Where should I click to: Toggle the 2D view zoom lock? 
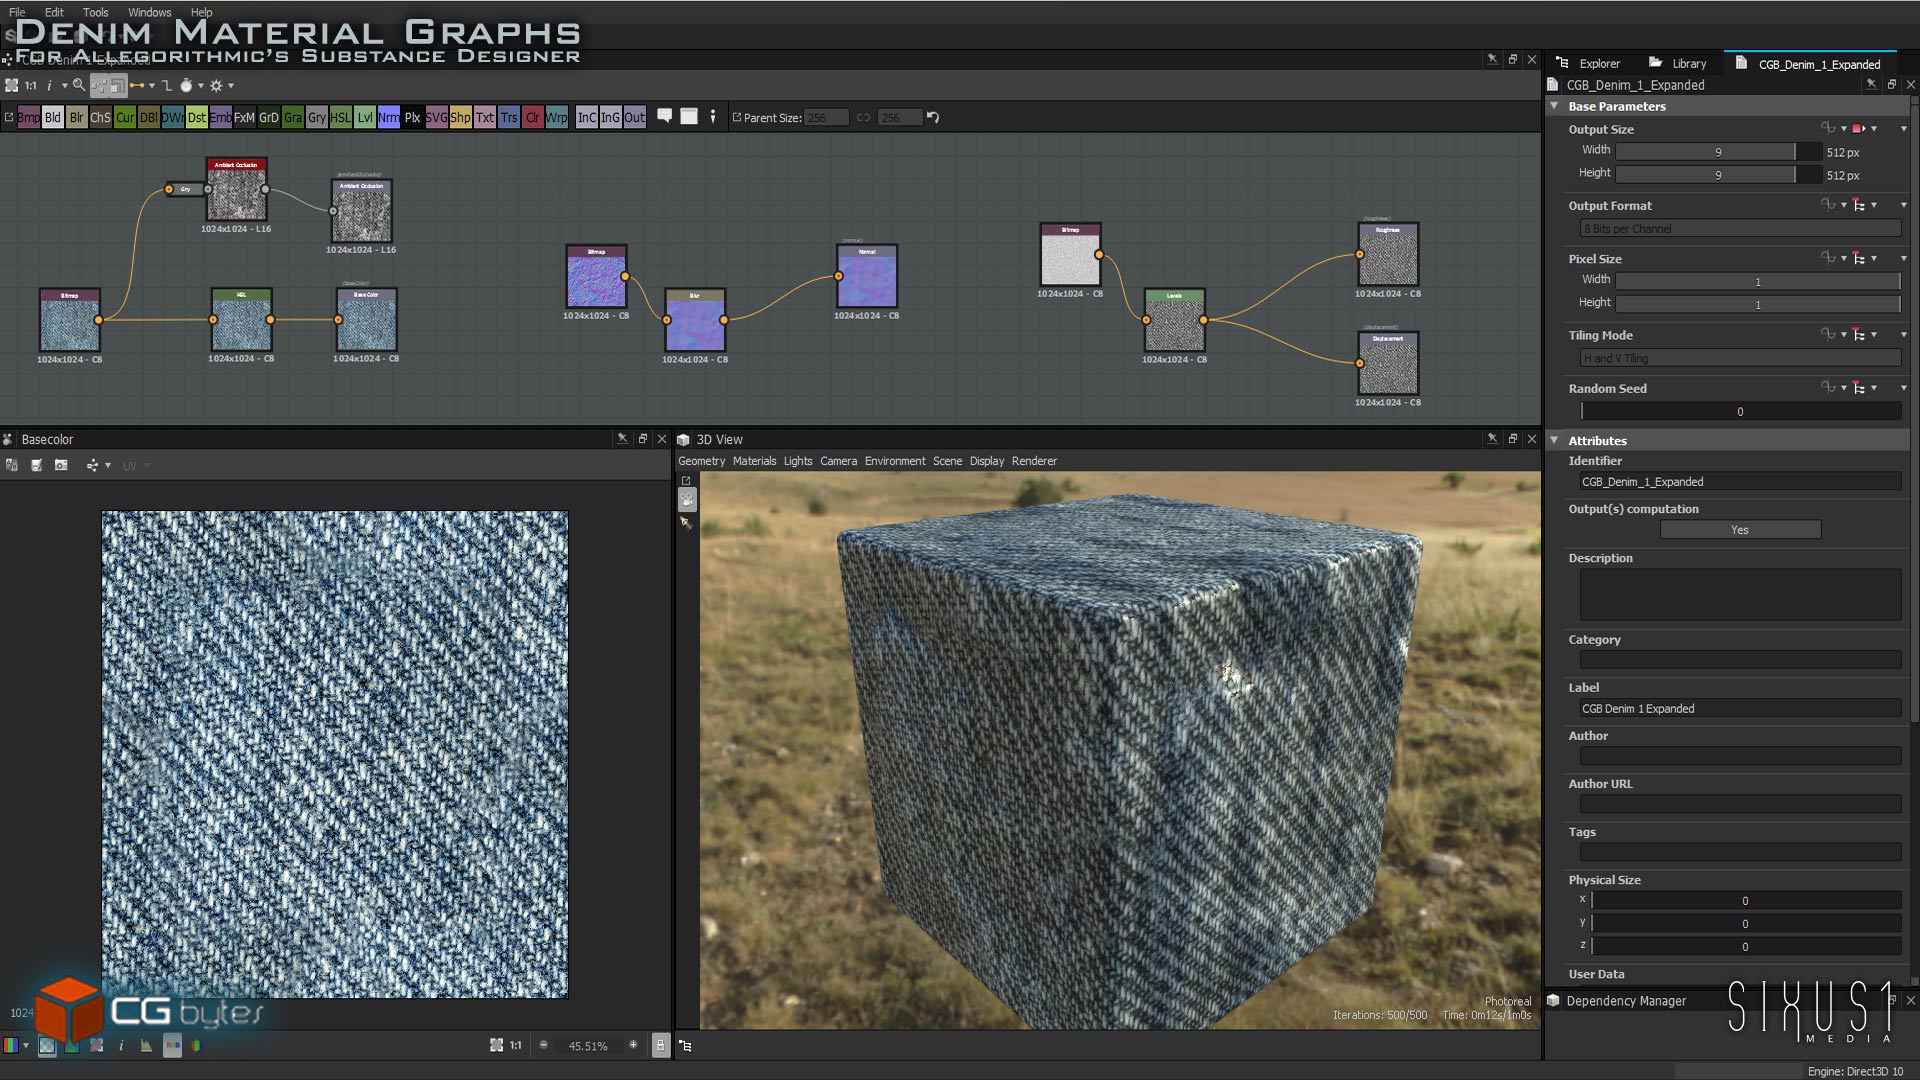[660, 1046]
